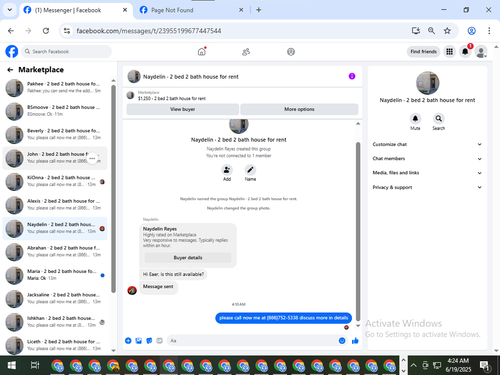This screenshot has height=375, width=500.
Task: Open Abrahan chat conversation
Action: click(55, 252)
